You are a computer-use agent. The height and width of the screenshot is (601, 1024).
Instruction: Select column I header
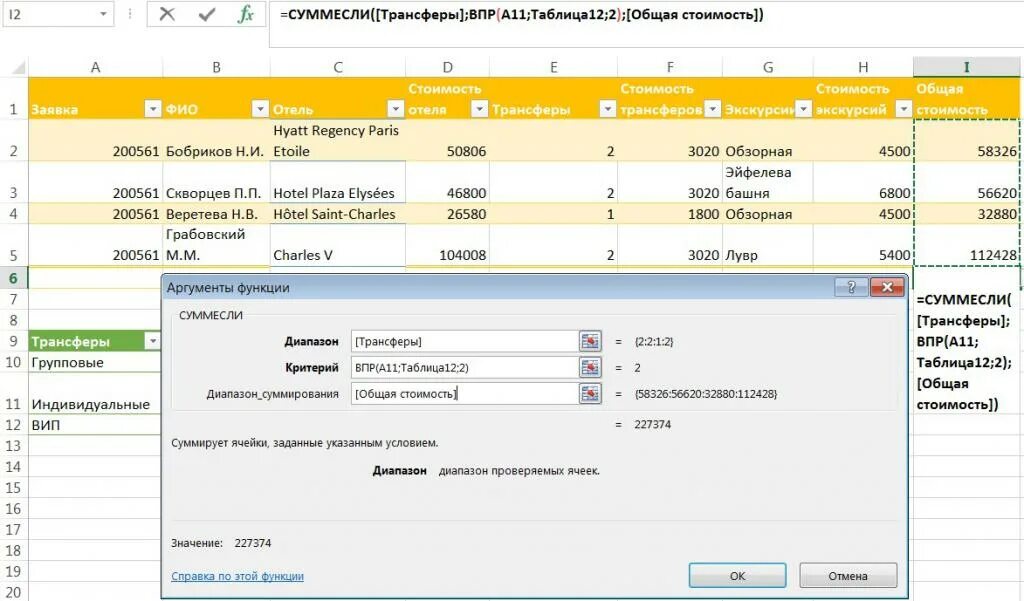(x=967, y=67)
